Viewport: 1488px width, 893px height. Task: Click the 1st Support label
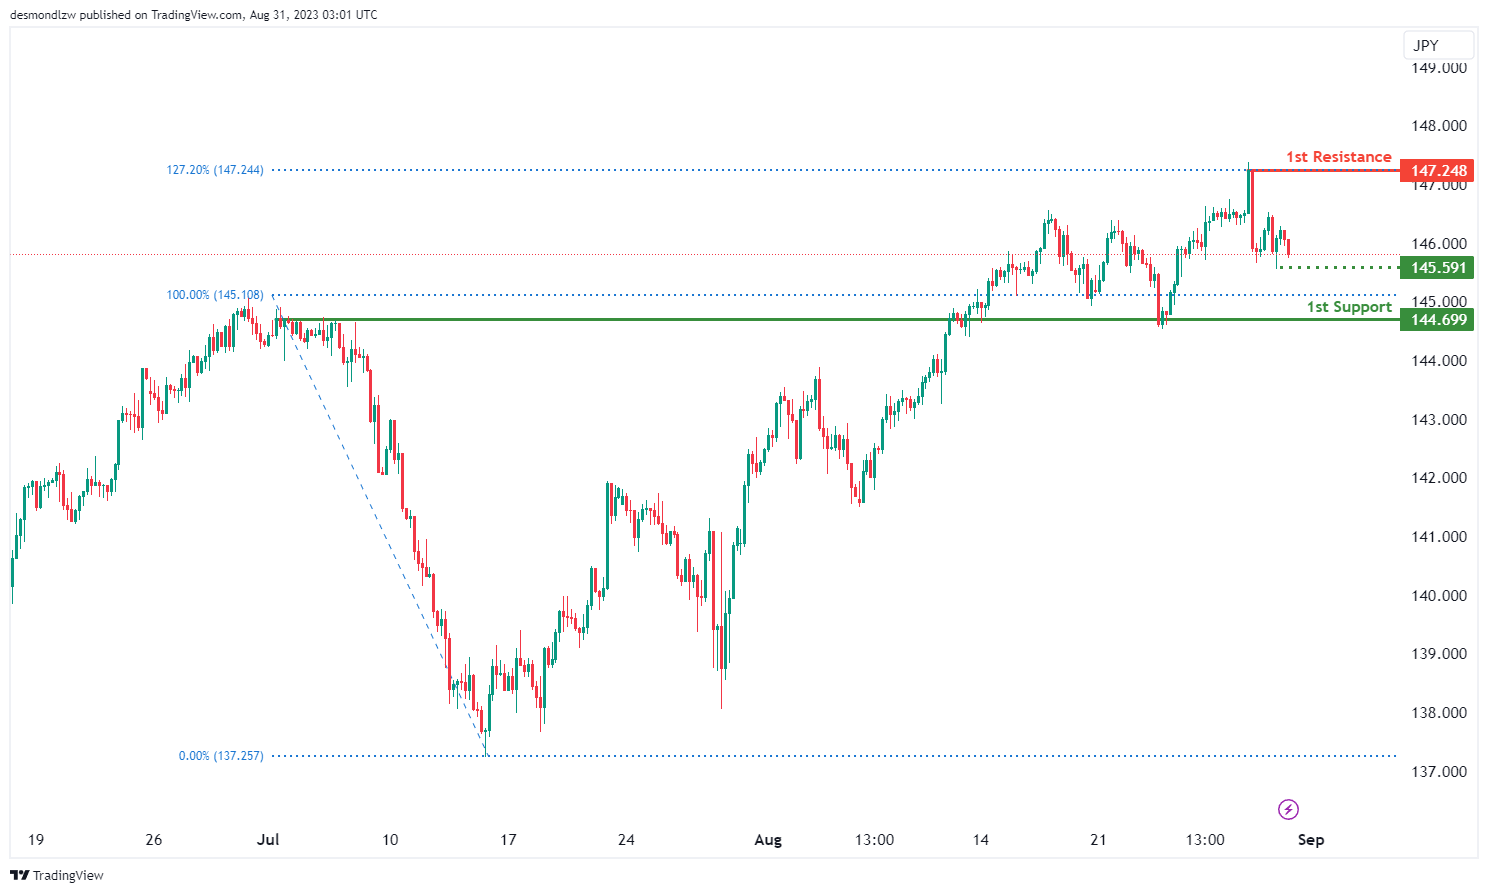[x=1348, y=307]
